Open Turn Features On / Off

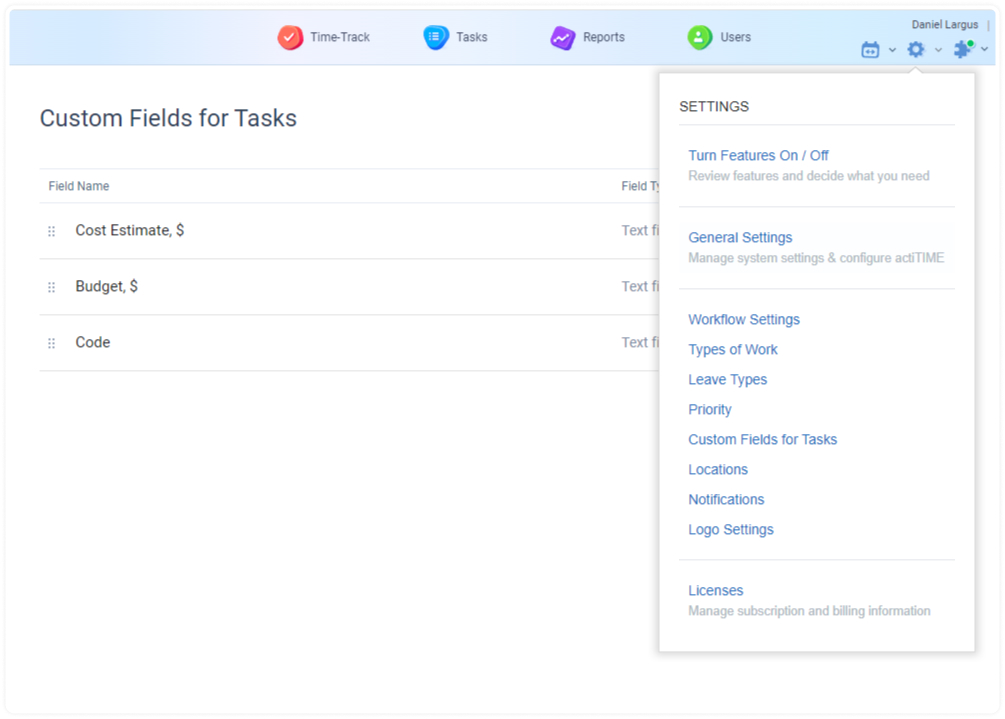pos(758,156)
